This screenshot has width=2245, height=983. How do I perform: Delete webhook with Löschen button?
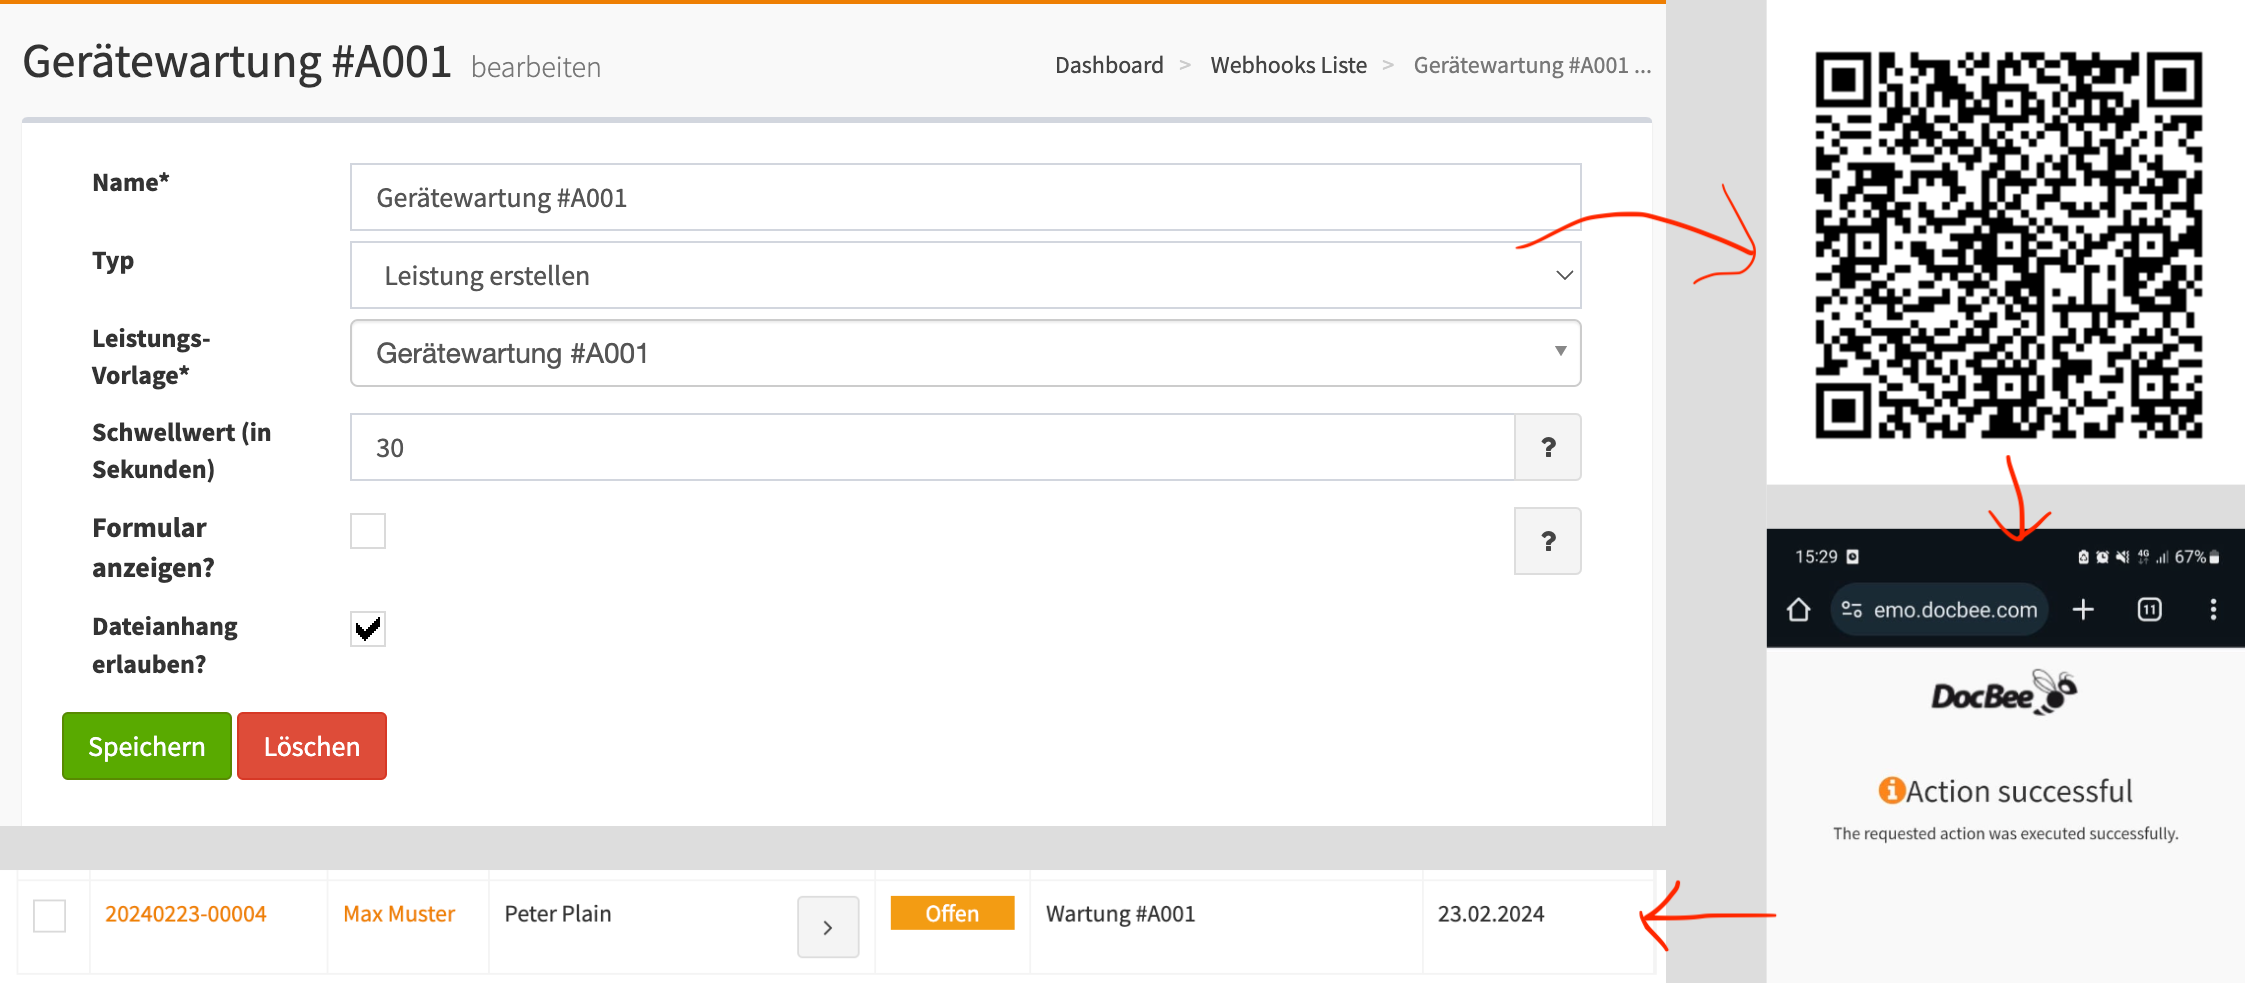tap(312, 746)
